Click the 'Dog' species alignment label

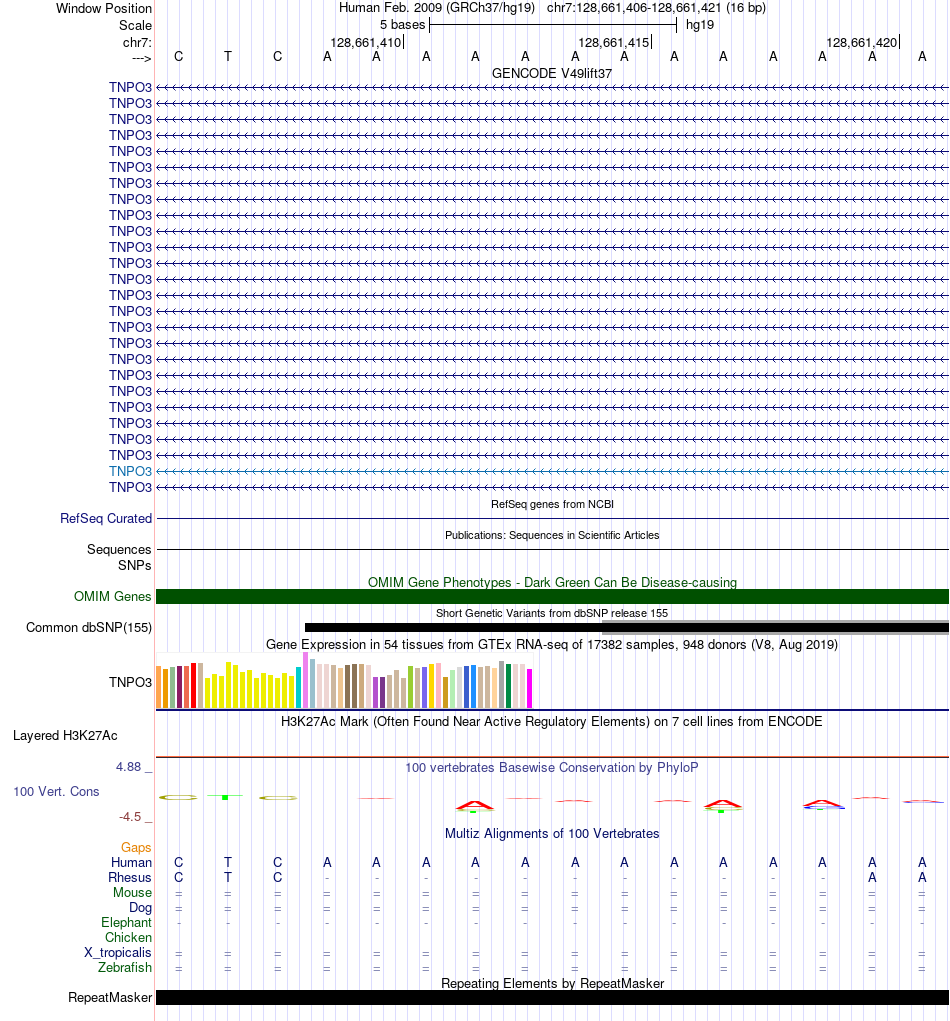[x=141, y=908]
